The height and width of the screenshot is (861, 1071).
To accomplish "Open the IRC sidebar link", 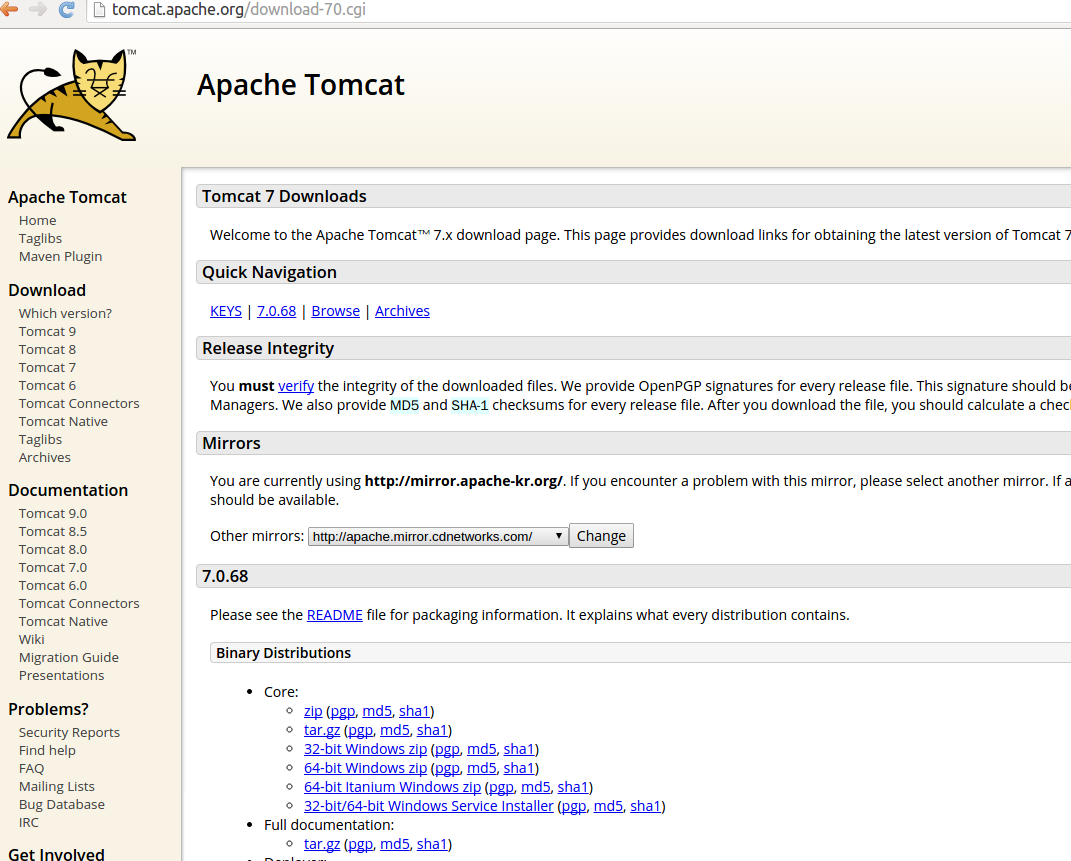I will click(x=29, y=823).
